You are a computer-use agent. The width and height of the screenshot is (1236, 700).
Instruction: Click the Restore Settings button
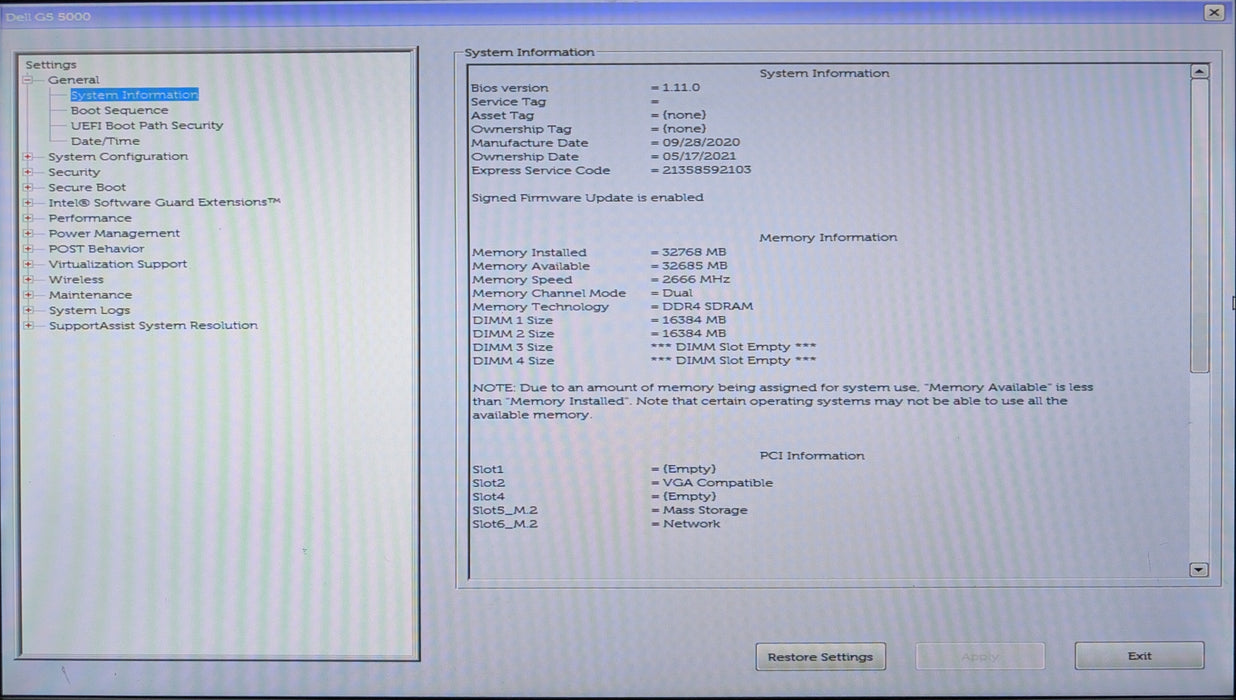(x=820, y=657)
